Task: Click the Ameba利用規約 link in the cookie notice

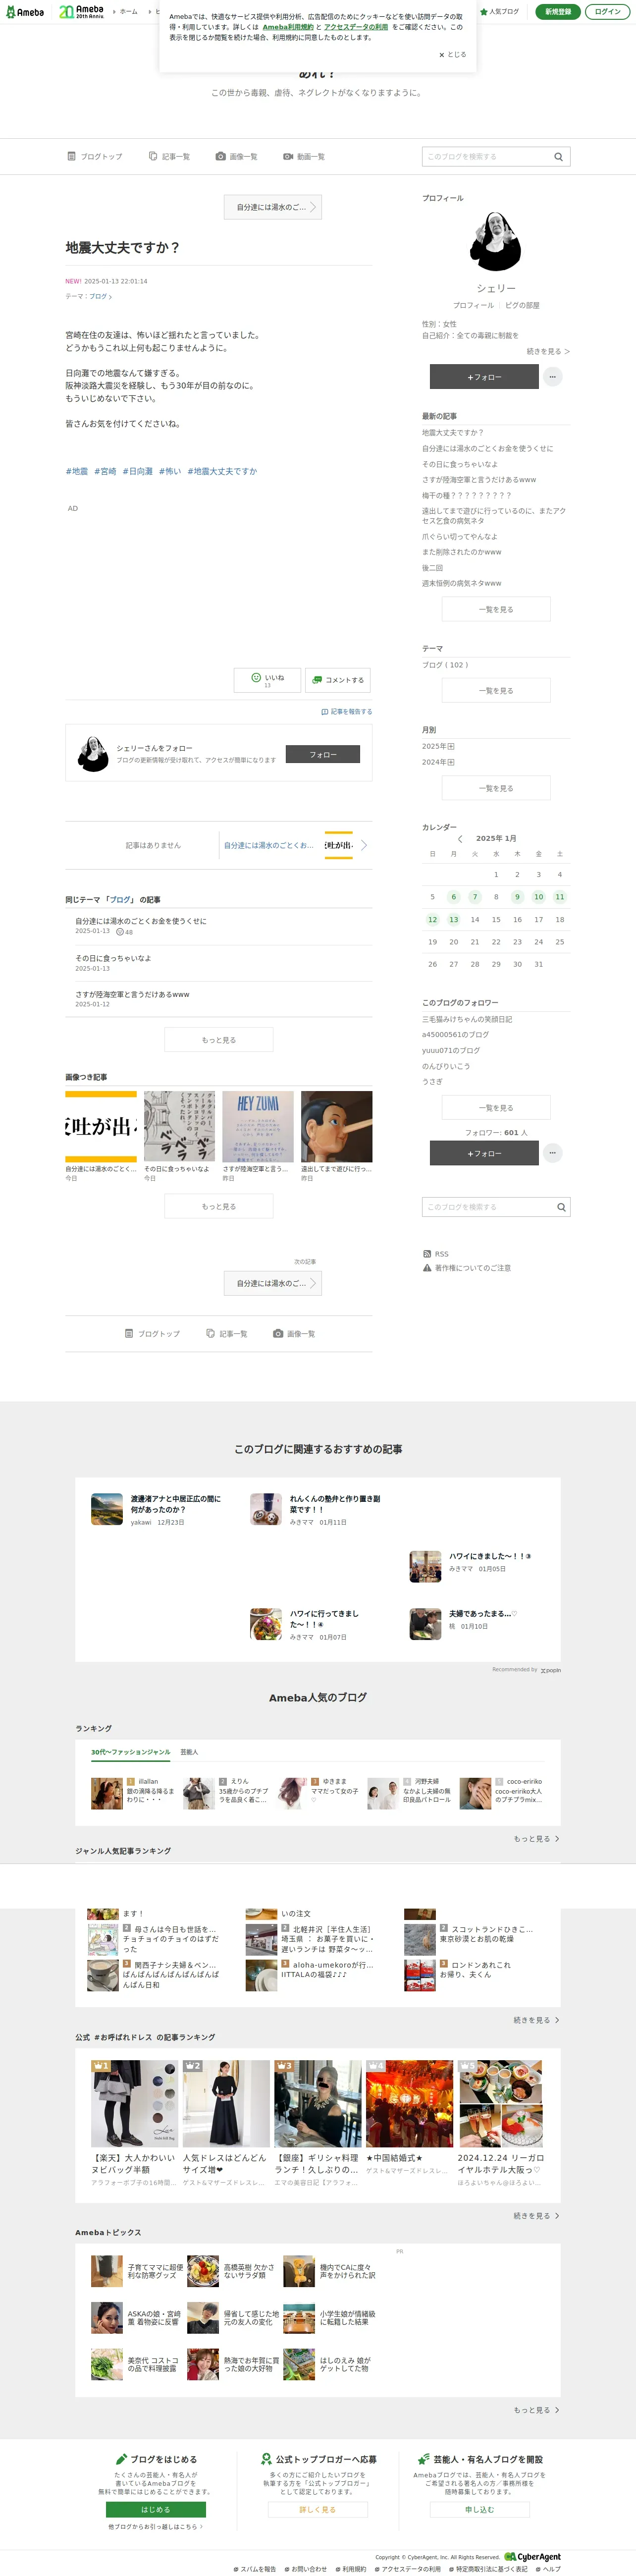Action: [x=288, y=27]
